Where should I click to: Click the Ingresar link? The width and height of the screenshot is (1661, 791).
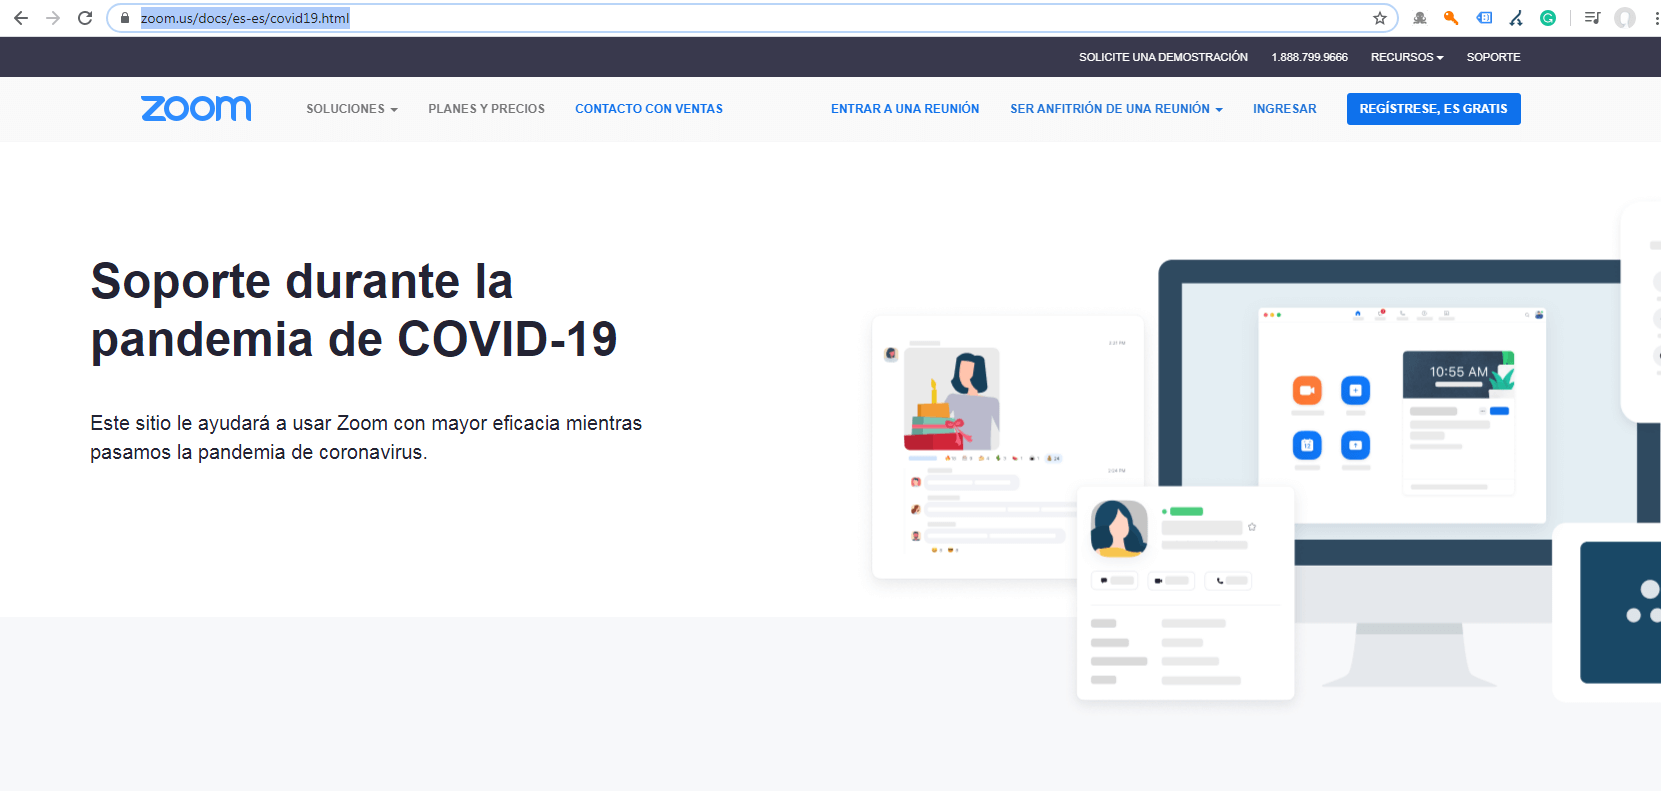click(x=1285, y=109)
